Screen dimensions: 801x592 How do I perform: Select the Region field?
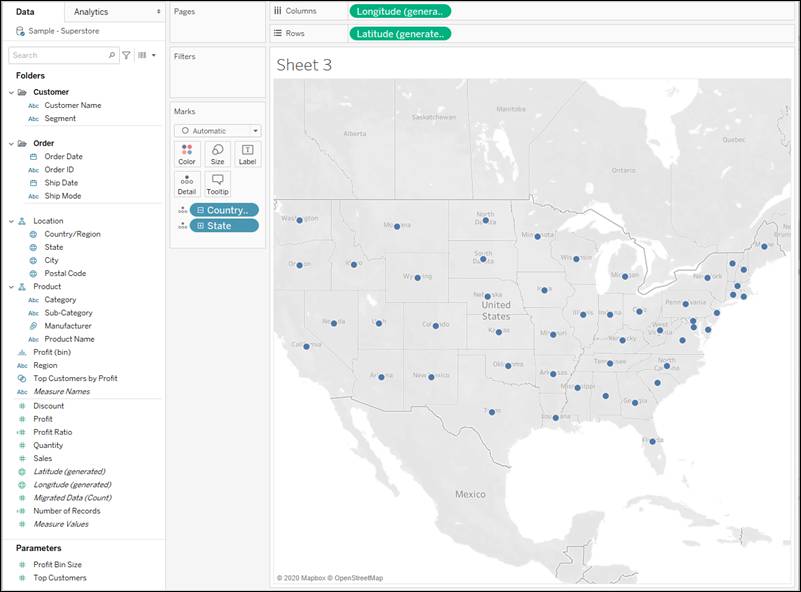pos(45,365)
